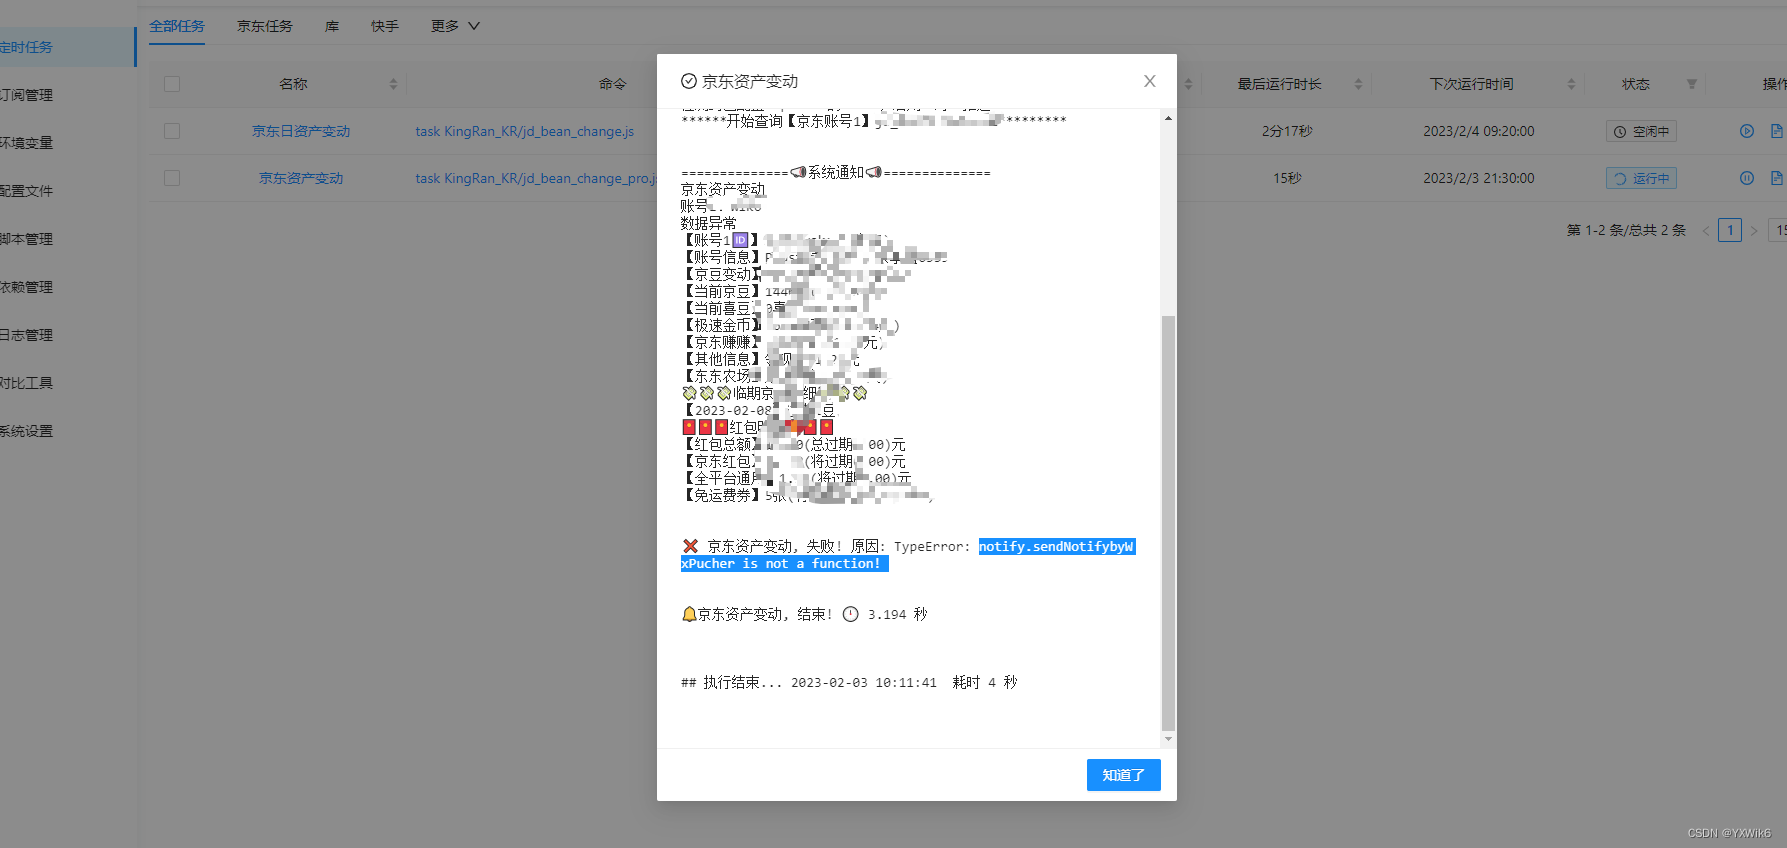Open 环境变量 in the sidebar

coord(66,143)
